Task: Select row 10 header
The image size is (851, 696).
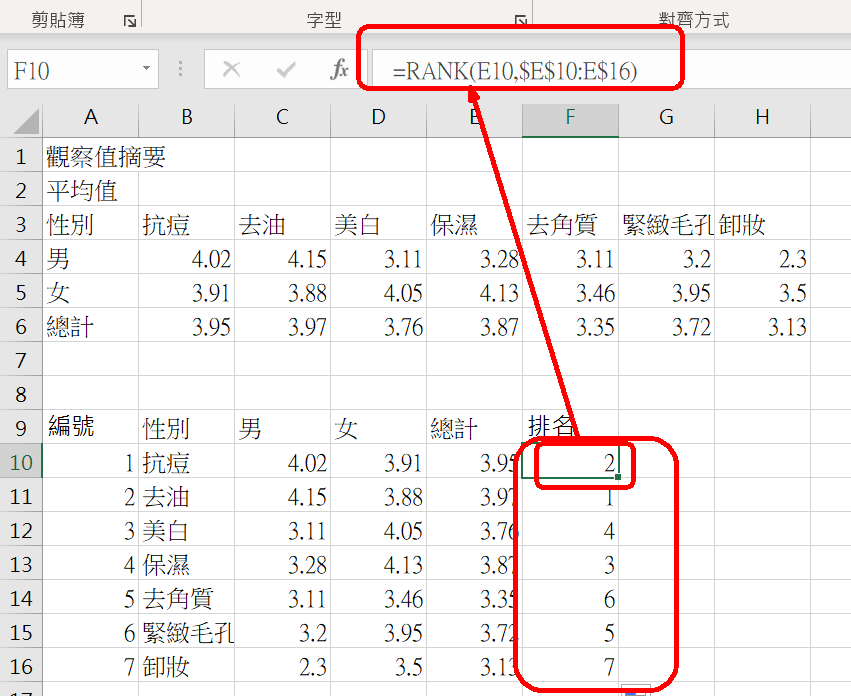Action: click(21, 463)
